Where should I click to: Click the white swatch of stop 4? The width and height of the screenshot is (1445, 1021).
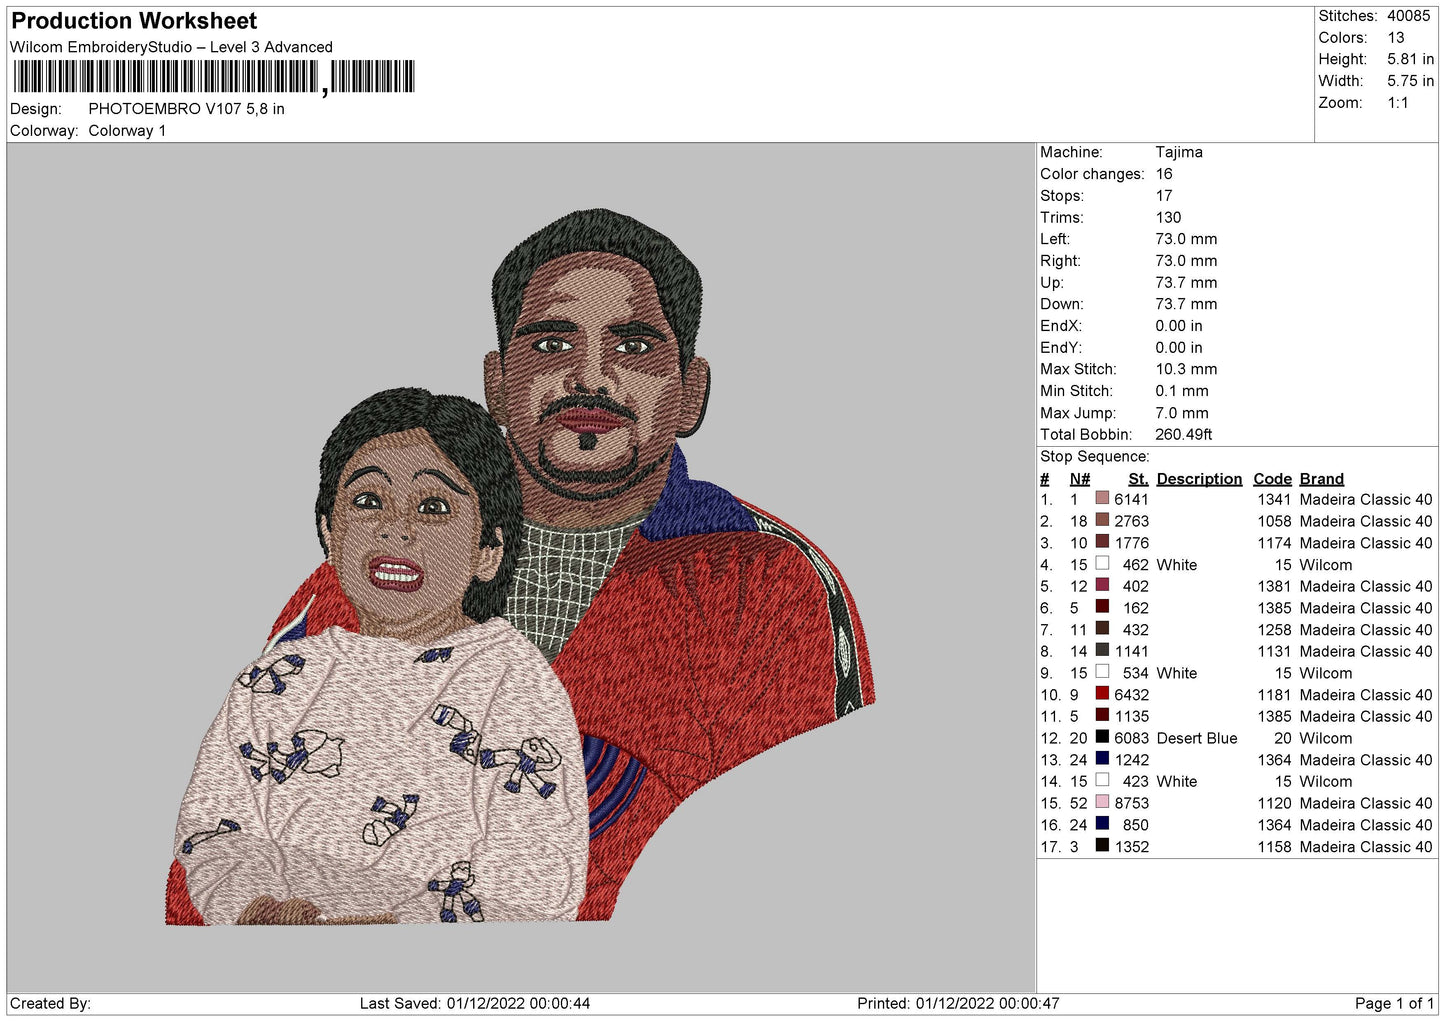tap(1102, 564)
